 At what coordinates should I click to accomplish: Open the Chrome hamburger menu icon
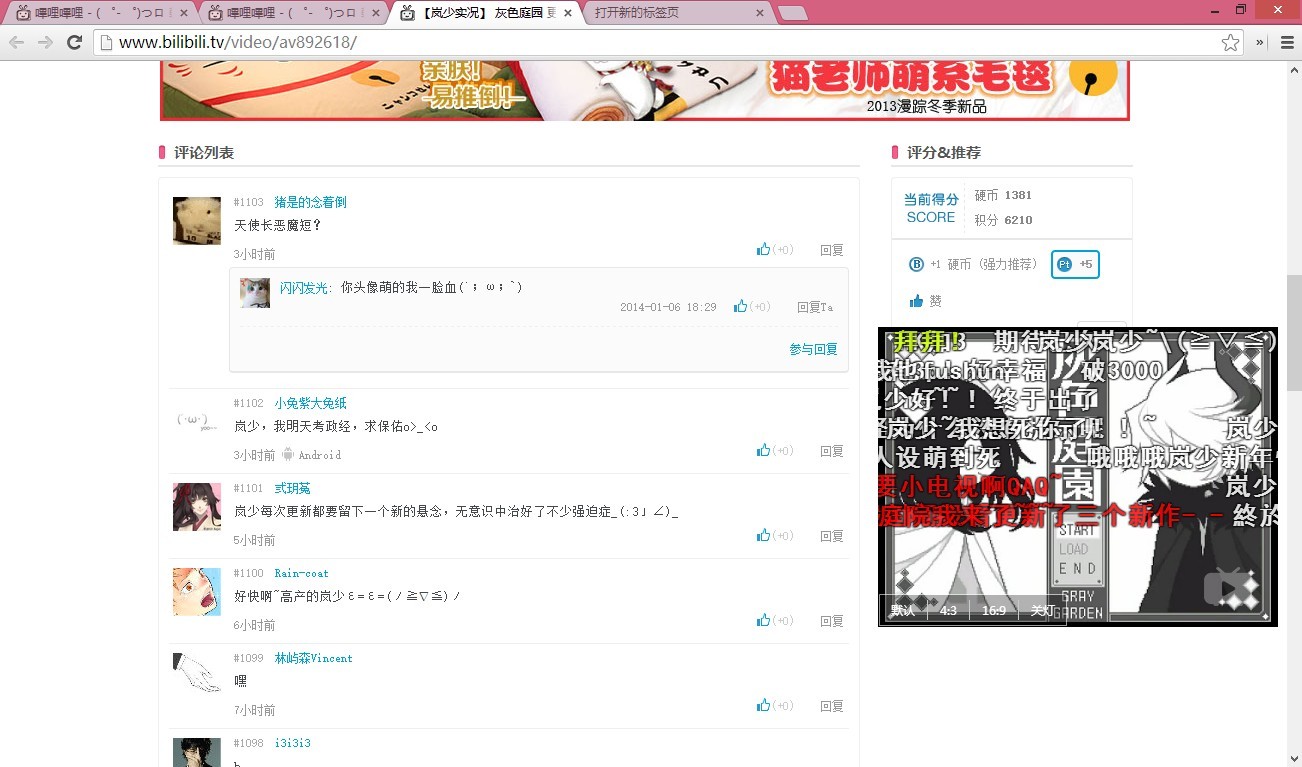(1286, 42)
